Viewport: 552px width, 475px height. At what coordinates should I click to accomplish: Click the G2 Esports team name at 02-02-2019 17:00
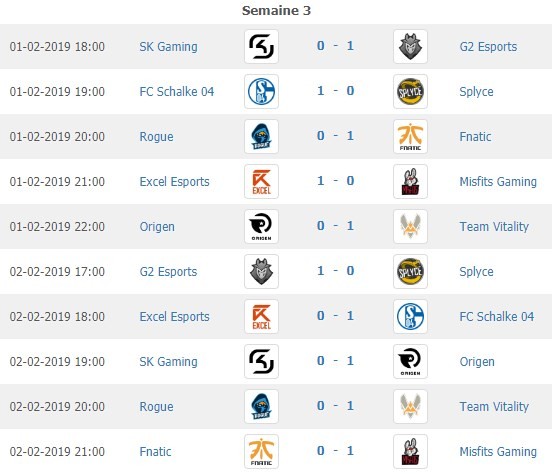[x=168, y=271]
